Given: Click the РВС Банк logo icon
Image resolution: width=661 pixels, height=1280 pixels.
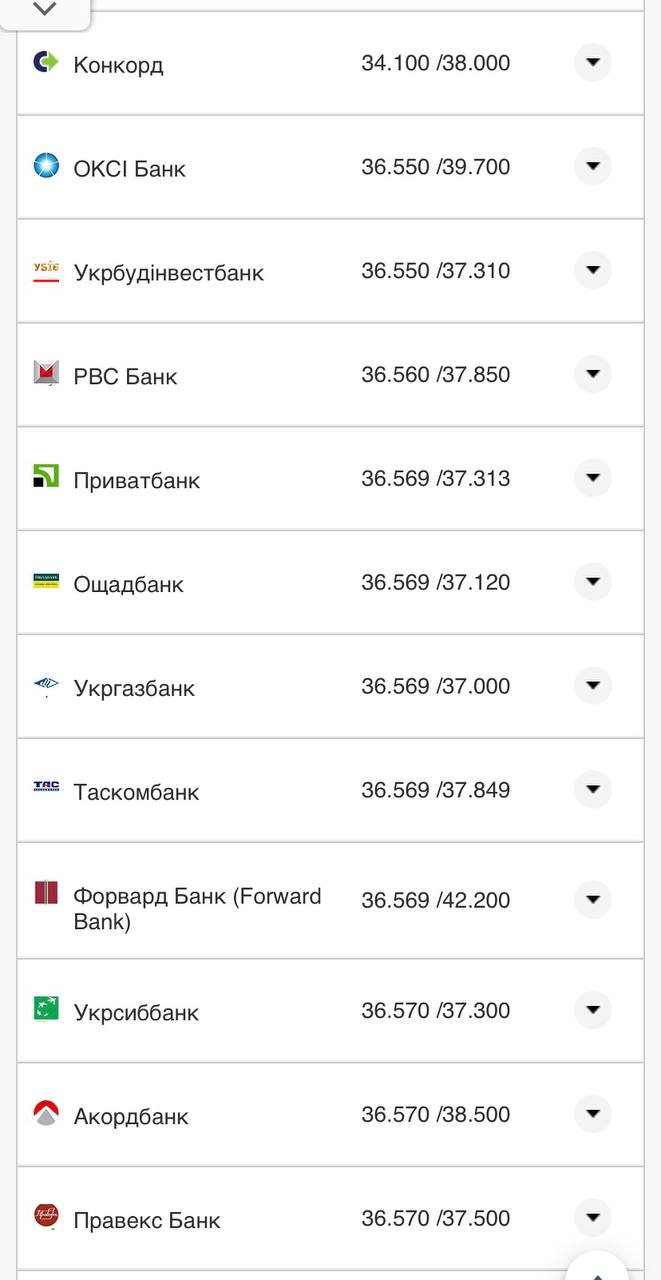Looking at the screenshot, I should 46,374.
